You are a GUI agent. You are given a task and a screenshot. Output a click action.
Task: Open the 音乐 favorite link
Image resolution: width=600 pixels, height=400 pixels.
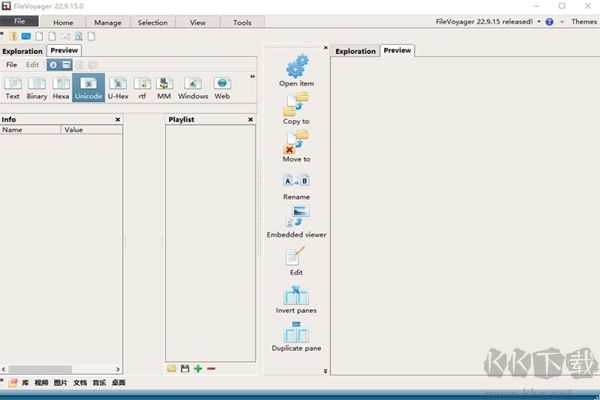99,382
